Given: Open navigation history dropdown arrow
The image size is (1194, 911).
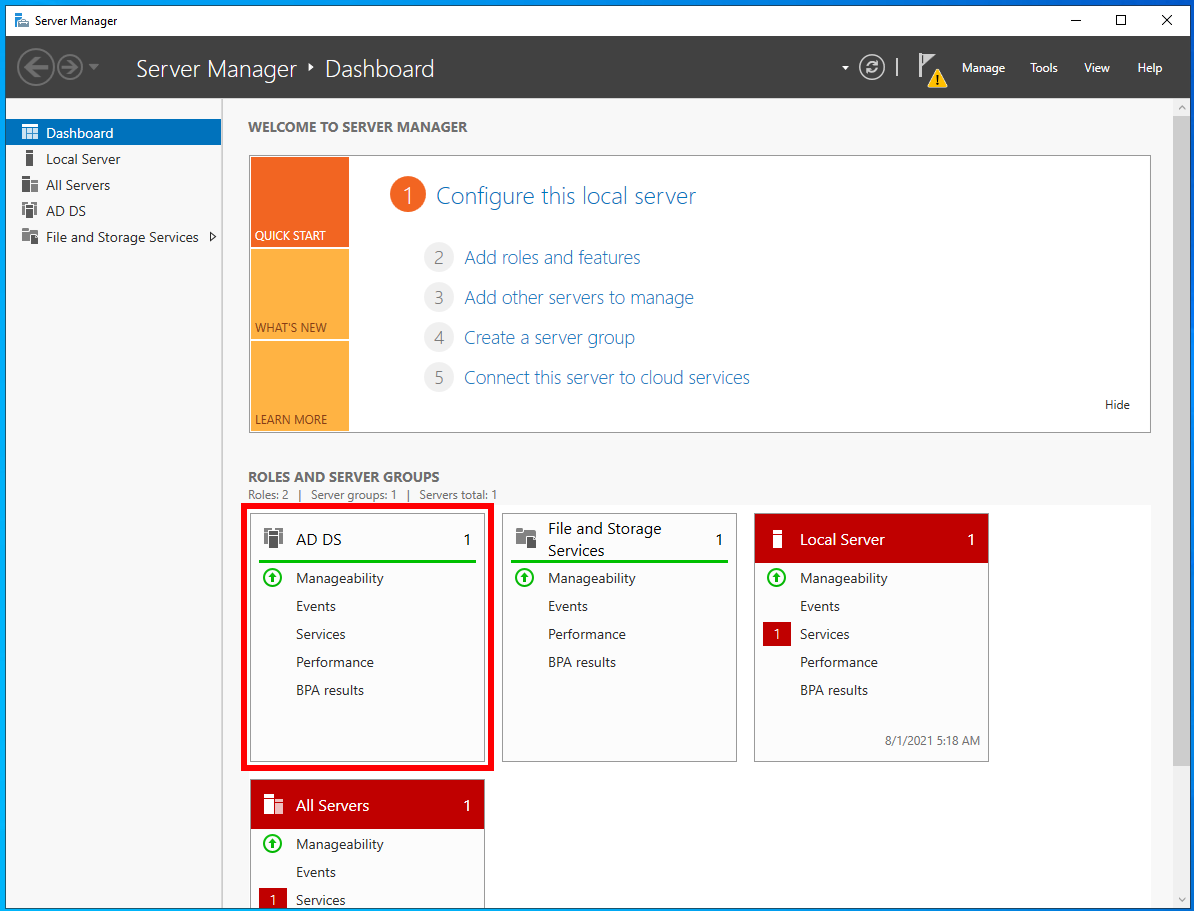Looking at the screenshot, I should tap(94, 68).
